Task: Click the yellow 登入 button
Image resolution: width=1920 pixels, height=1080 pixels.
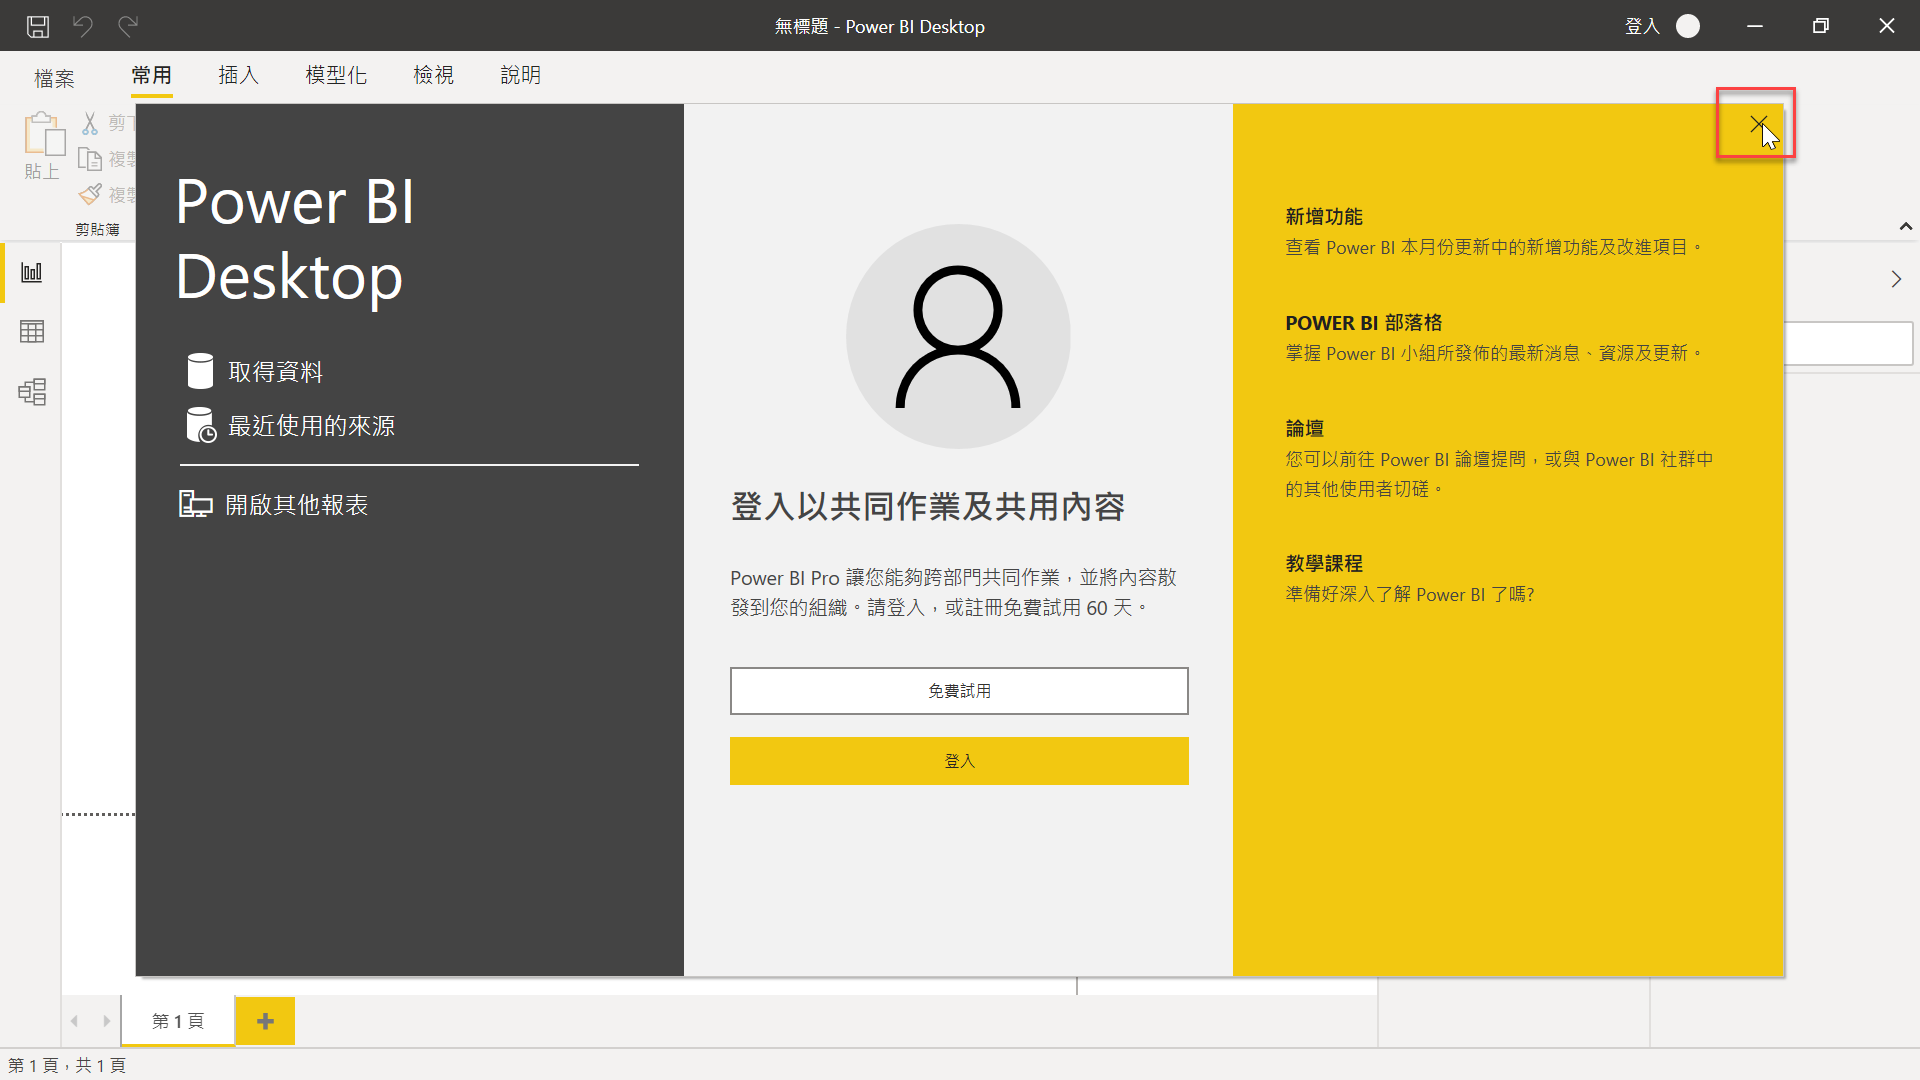Action: pyautogui.click(x=959, y=761)
